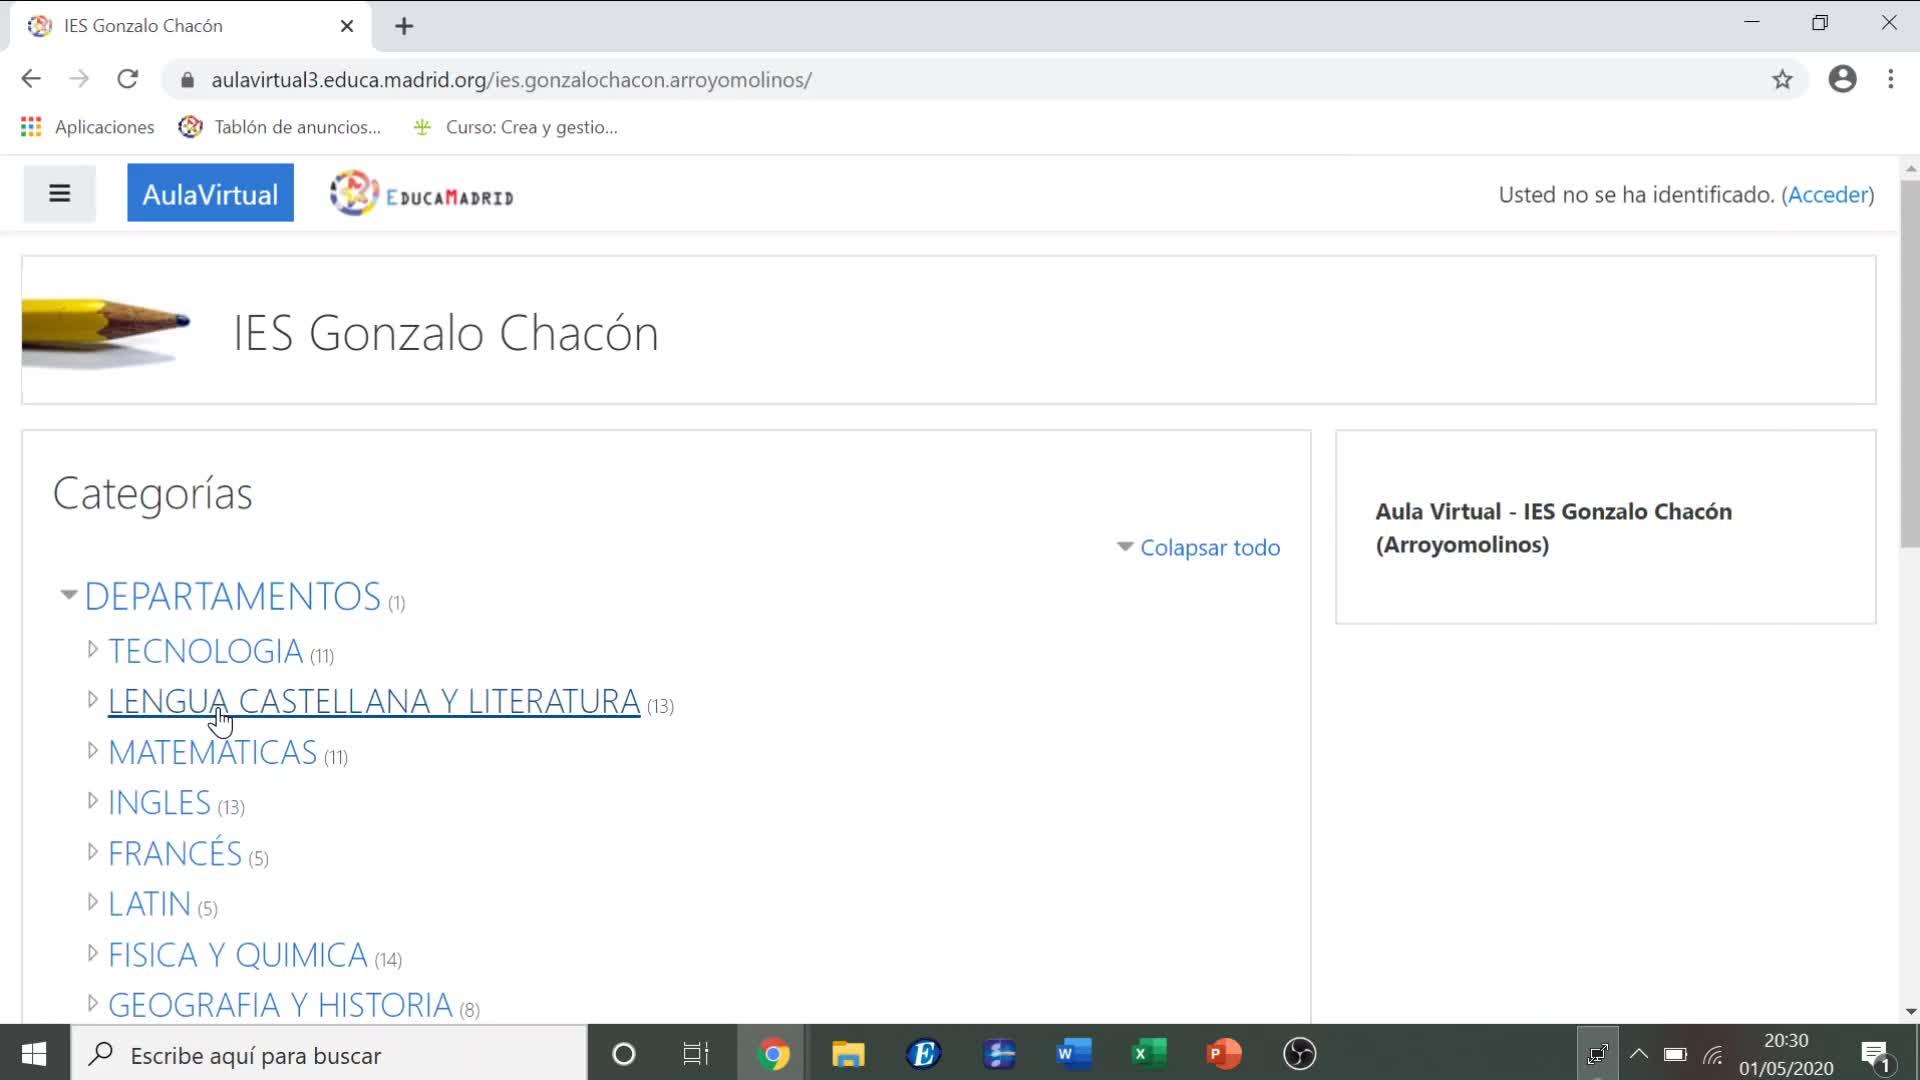
Task: Click Colapsar todo link
Action: pyautogui.click(x=1208, y=547)
